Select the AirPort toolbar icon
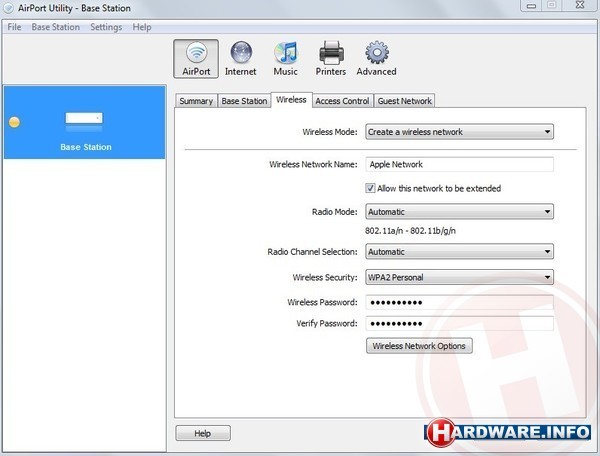600x456 pixels. click(196, 59)
